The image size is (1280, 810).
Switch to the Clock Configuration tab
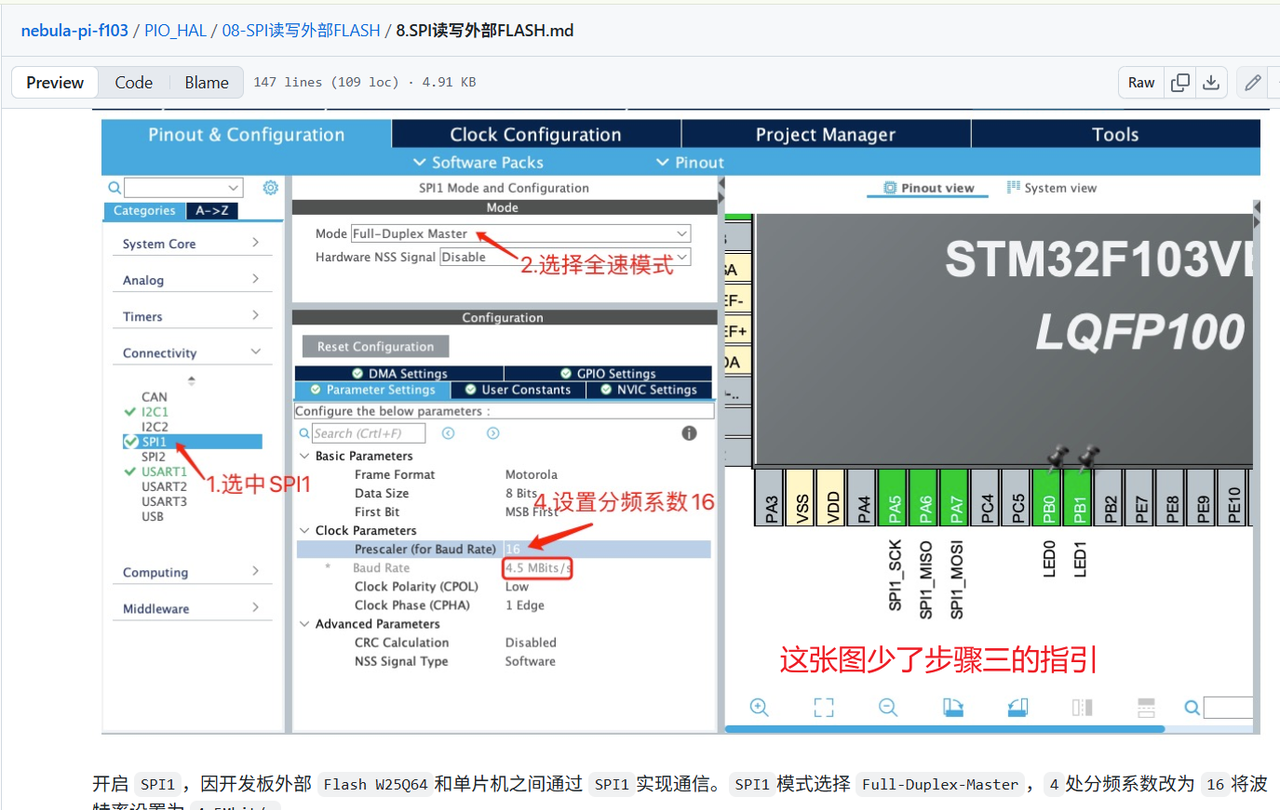click(x=535, y=135)
